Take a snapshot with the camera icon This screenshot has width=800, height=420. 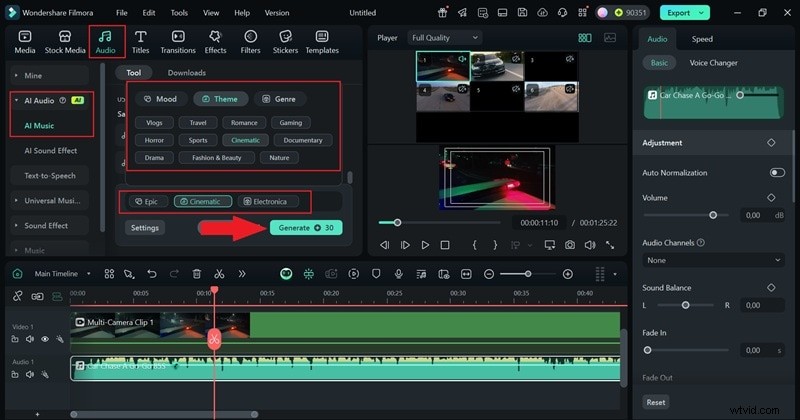(x=569, y=245)
